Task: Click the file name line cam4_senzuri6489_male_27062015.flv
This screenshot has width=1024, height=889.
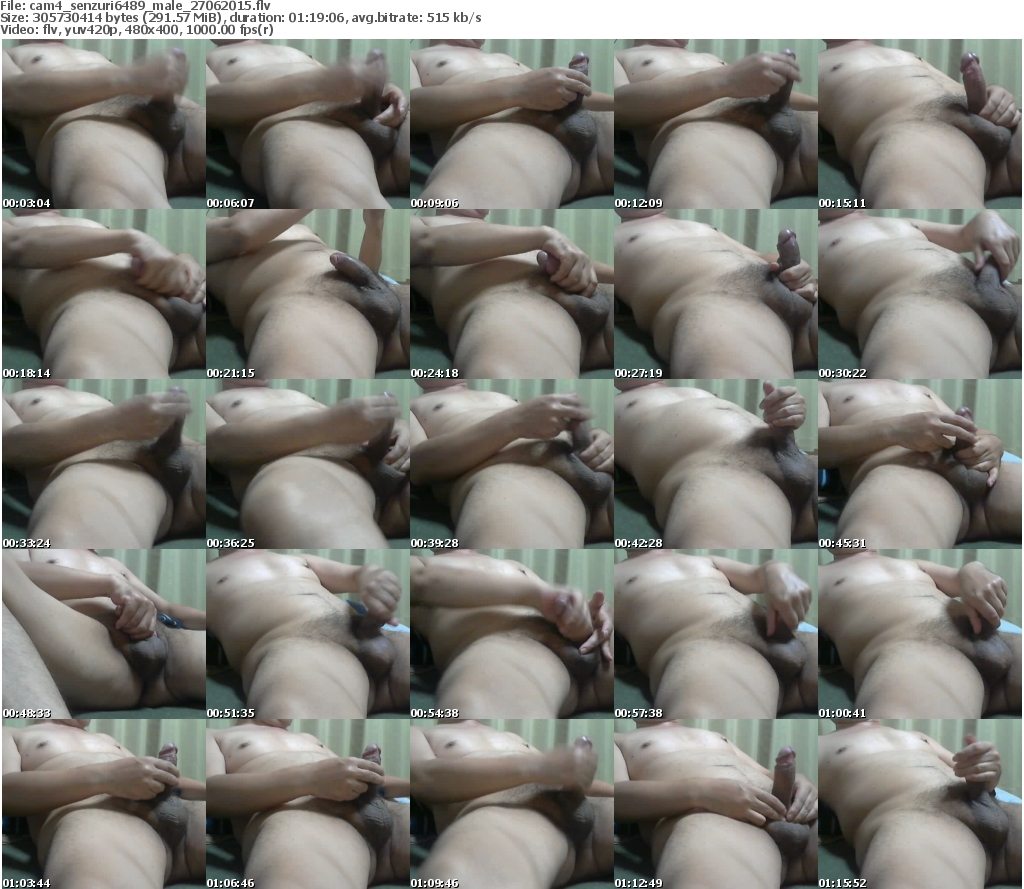Action: pos(135,5)
